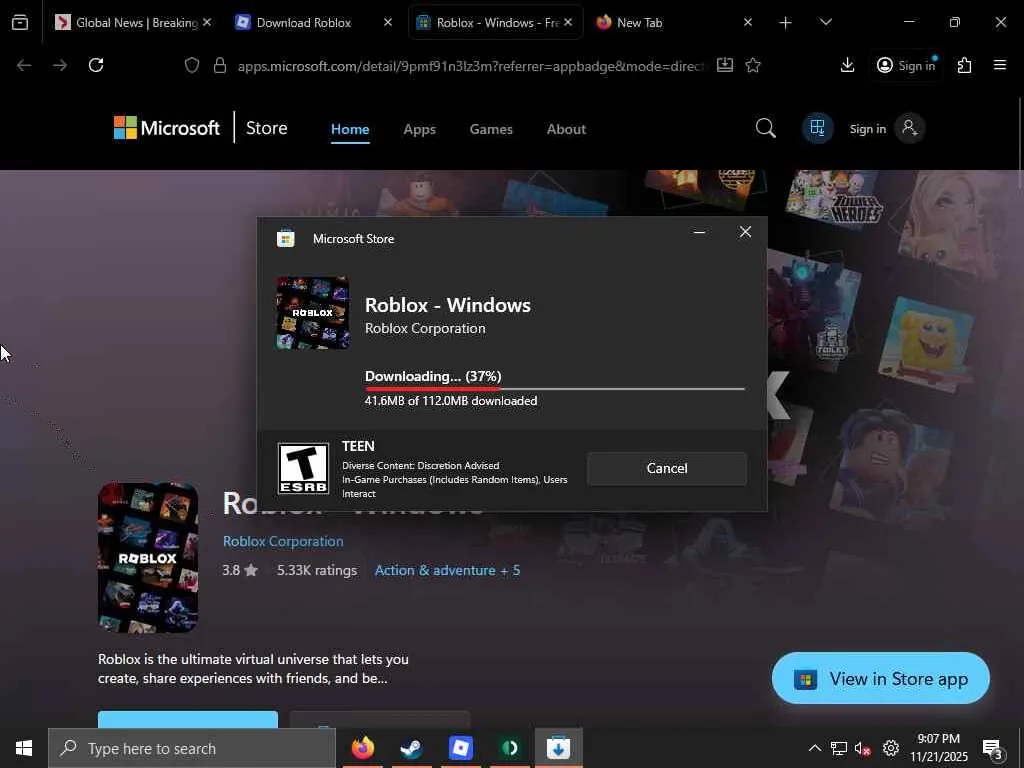Click Microsoft logo in site header
This screenshot has height=768, width=1024.
point(167,127)
